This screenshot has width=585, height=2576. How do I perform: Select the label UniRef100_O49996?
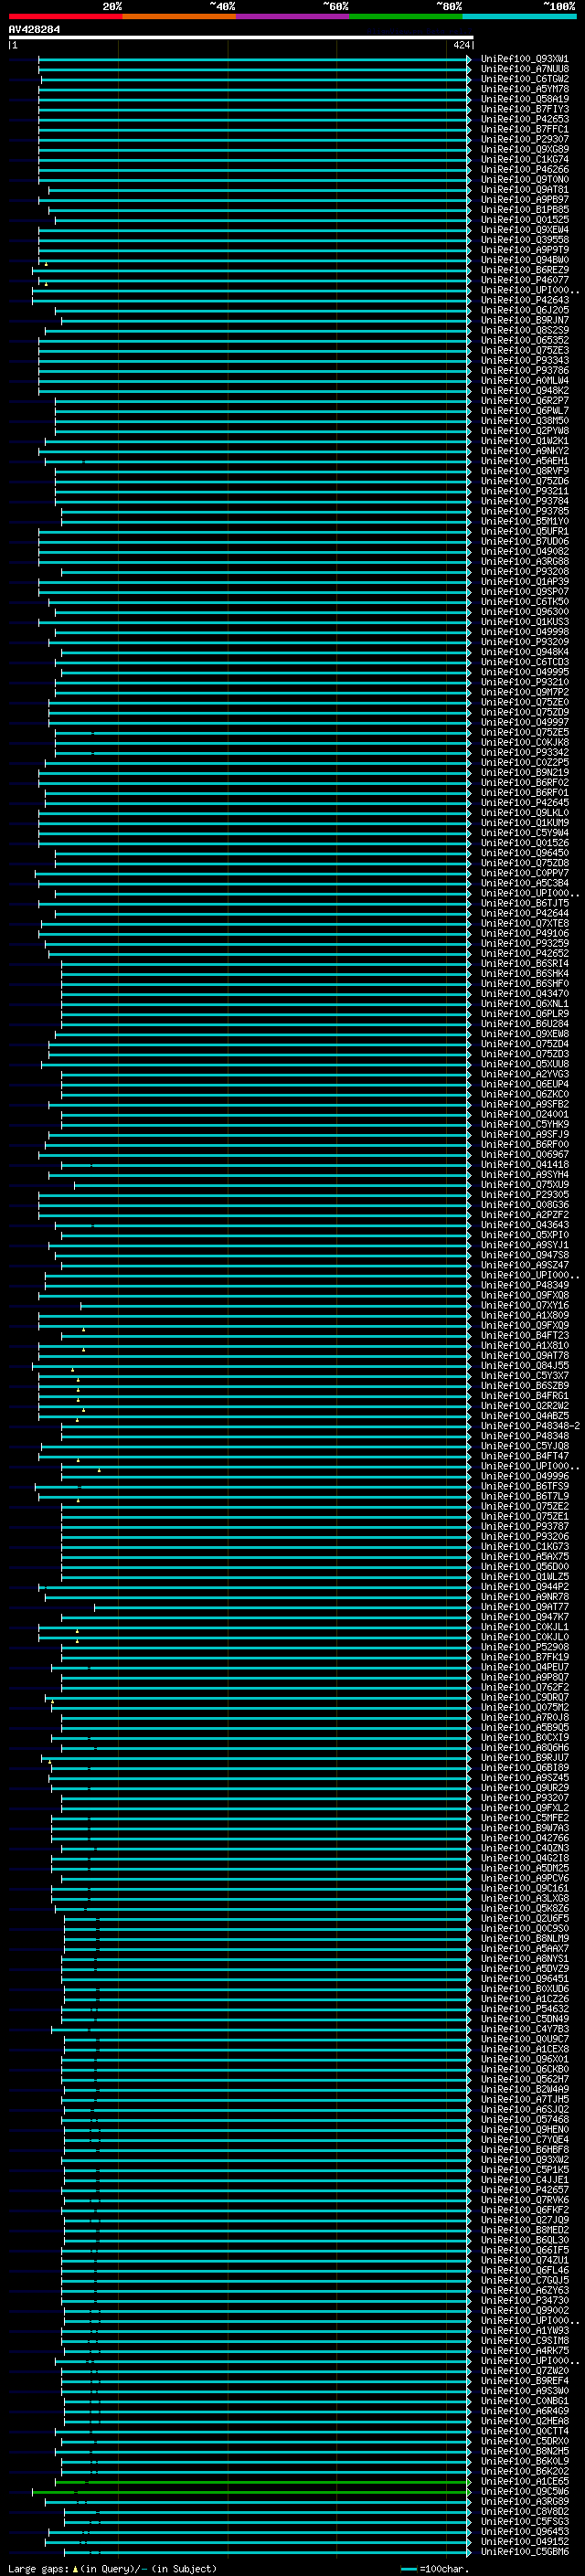pyautogui.click(x=525, y=1476)
